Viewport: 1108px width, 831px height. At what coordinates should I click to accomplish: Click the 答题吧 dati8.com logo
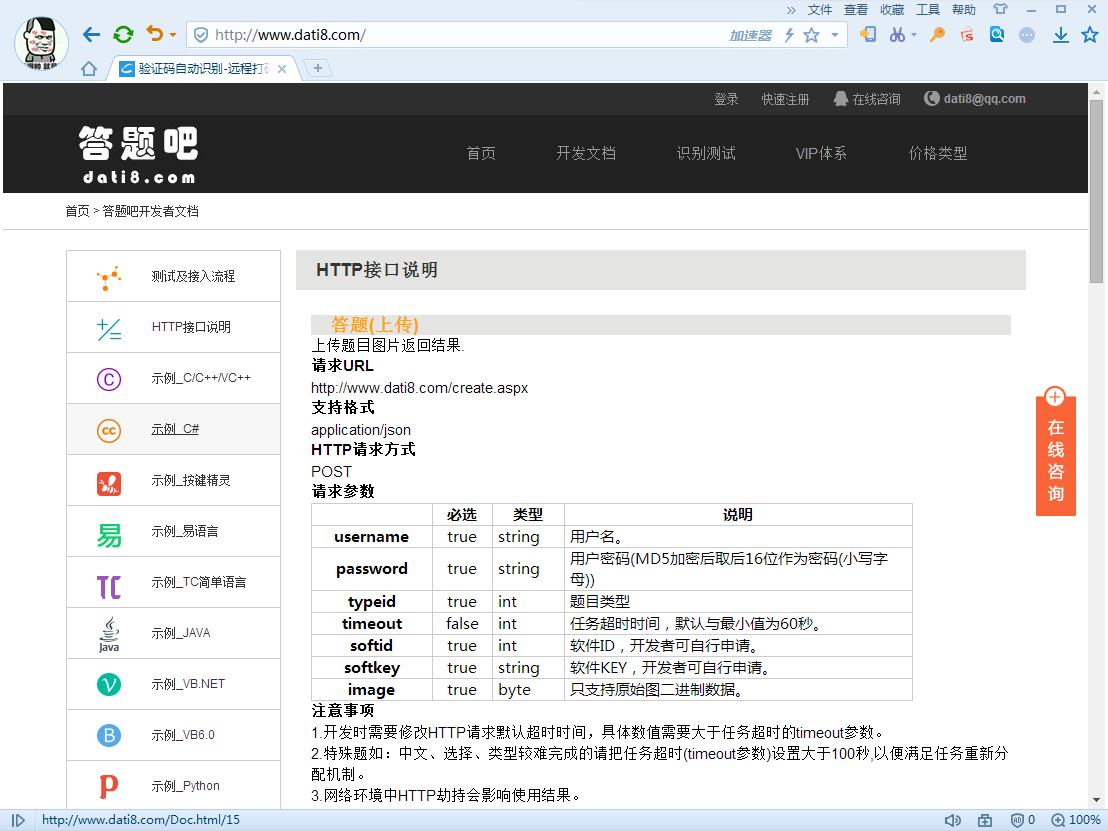[138, 155]
